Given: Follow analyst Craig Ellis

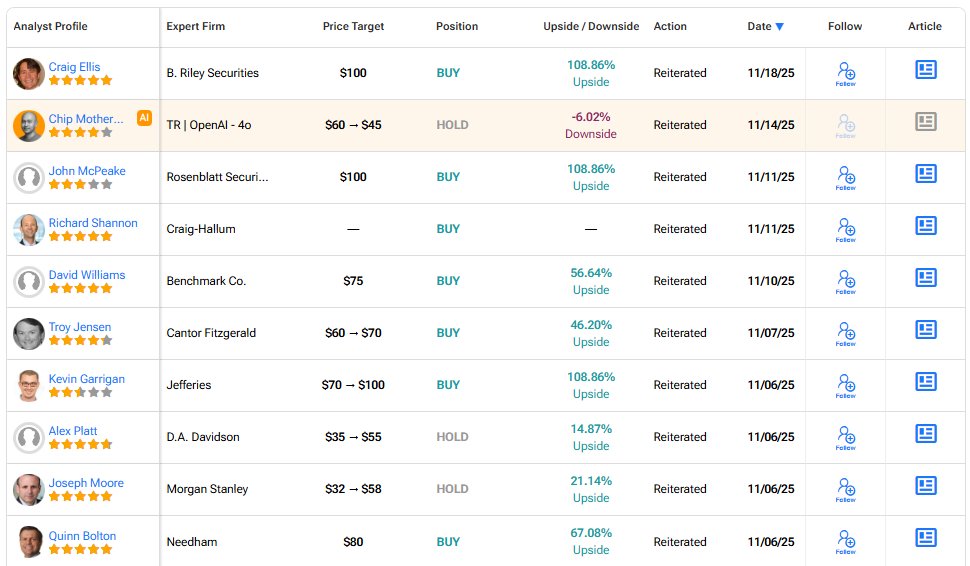Looking at the screenshot, I should pyautogui.click(x=846, y=74).
